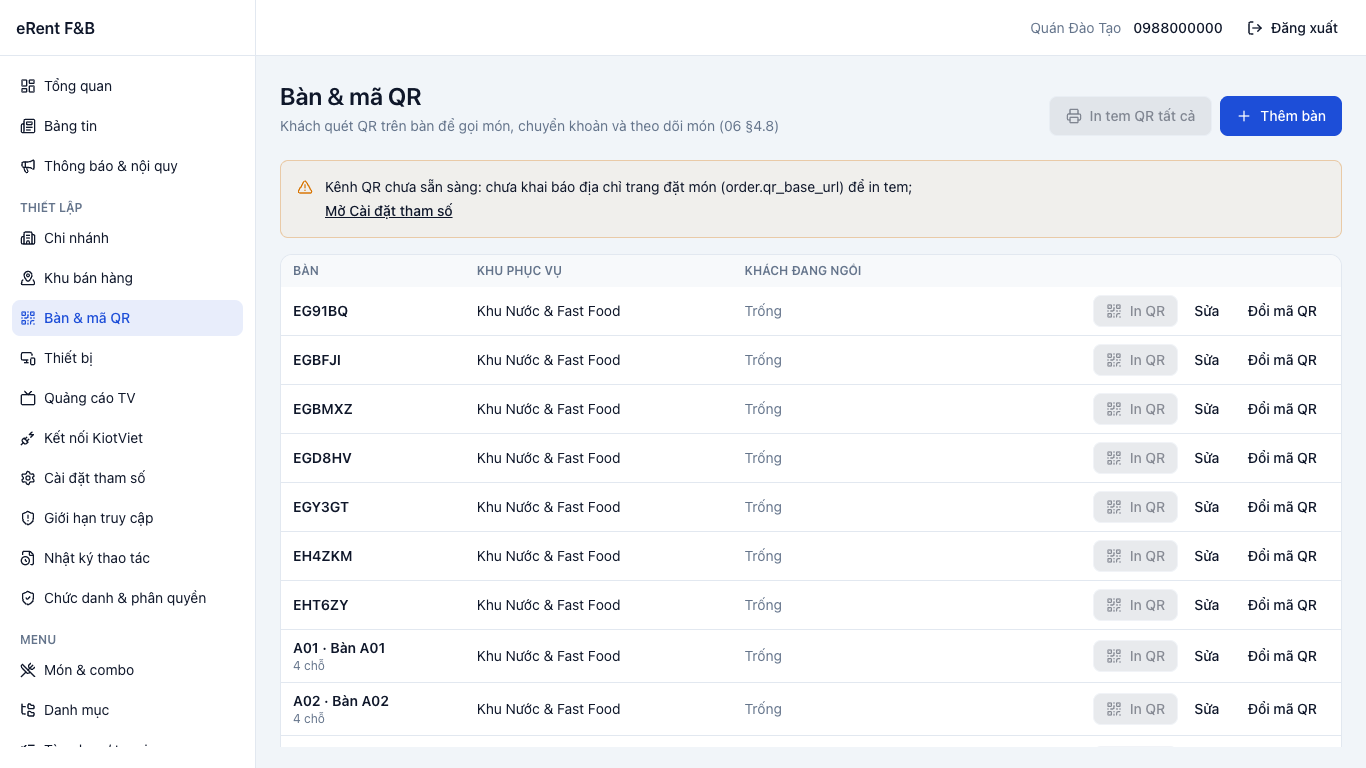Click the Tổng quan dashboard icon

pyautogui.click(x=28, y=86)
